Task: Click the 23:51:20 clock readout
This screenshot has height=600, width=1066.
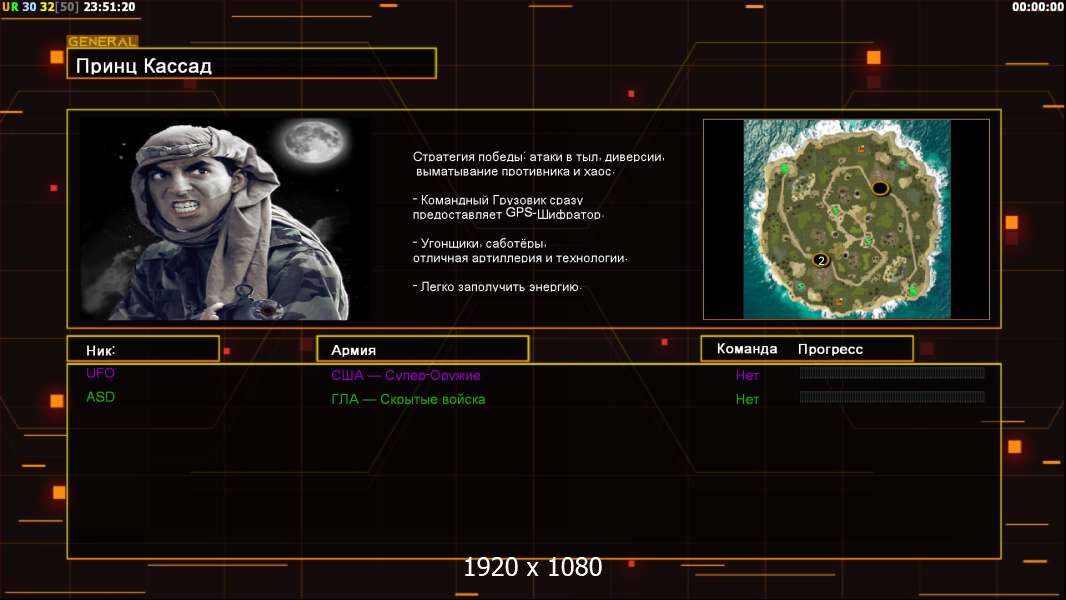Action: (109, 7)
